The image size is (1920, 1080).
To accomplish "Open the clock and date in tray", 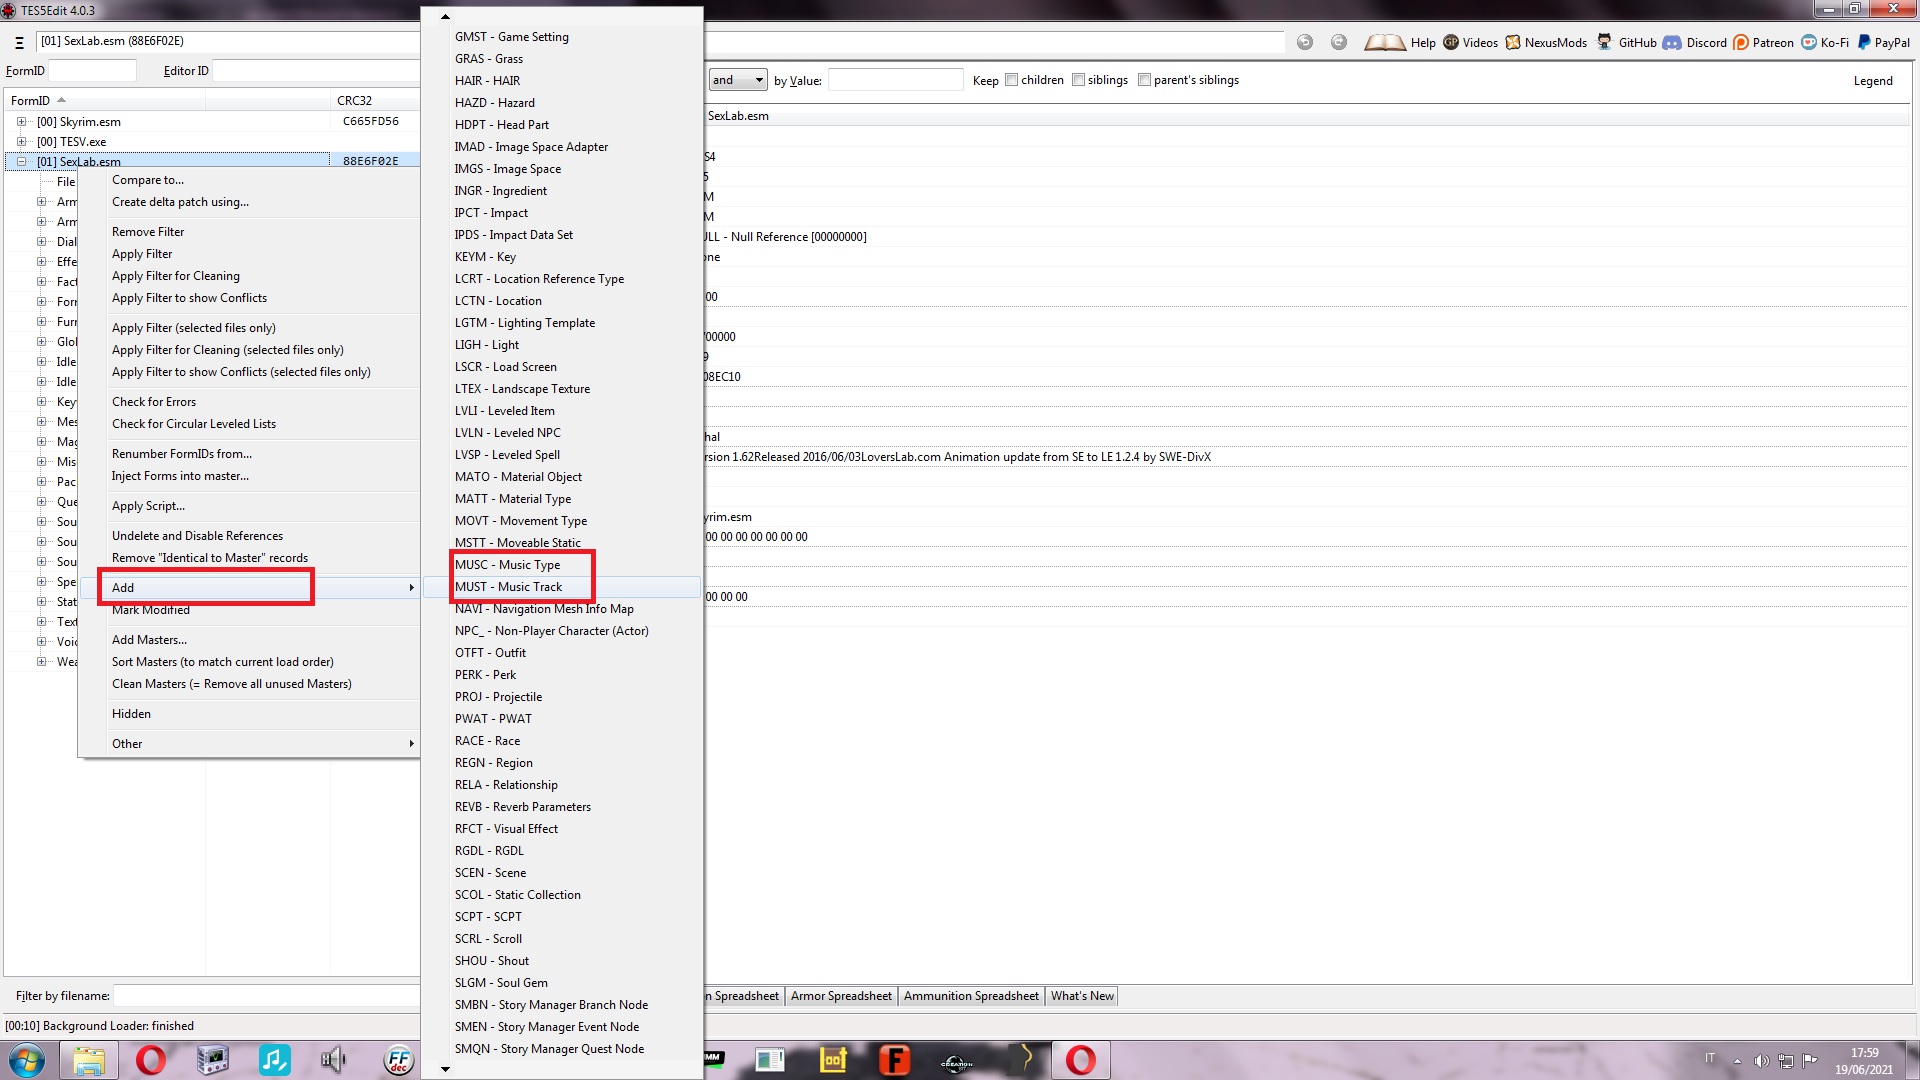I will point(1864,1061).
